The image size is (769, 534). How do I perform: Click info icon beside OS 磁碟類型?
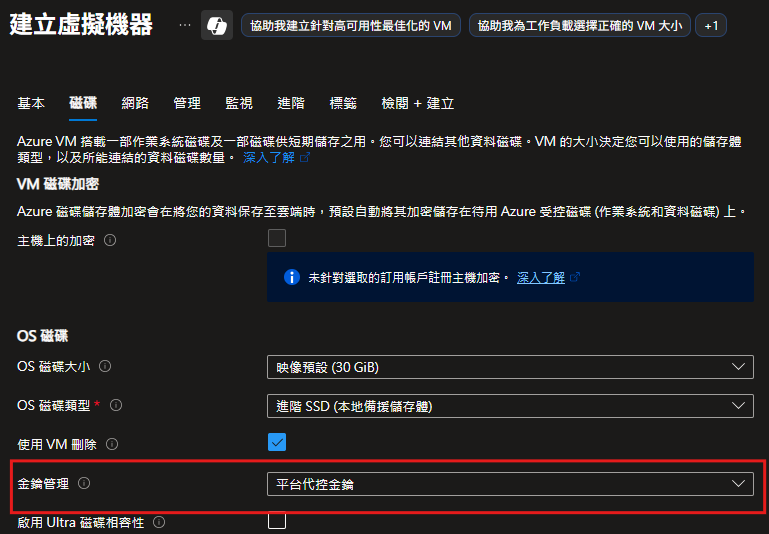116,406
